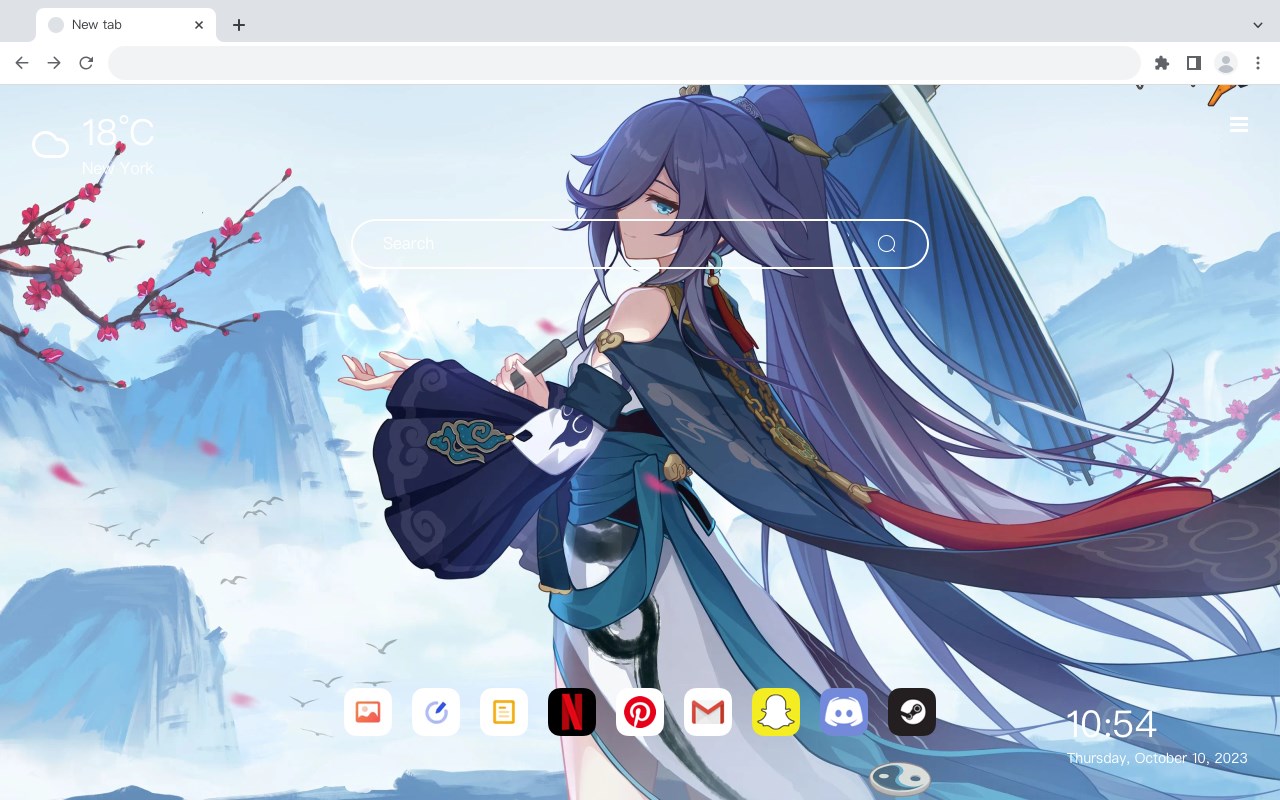The height and width of the screenshot is (800, 1280).
Task: Click the cloud weather icon
Action: 50,146
